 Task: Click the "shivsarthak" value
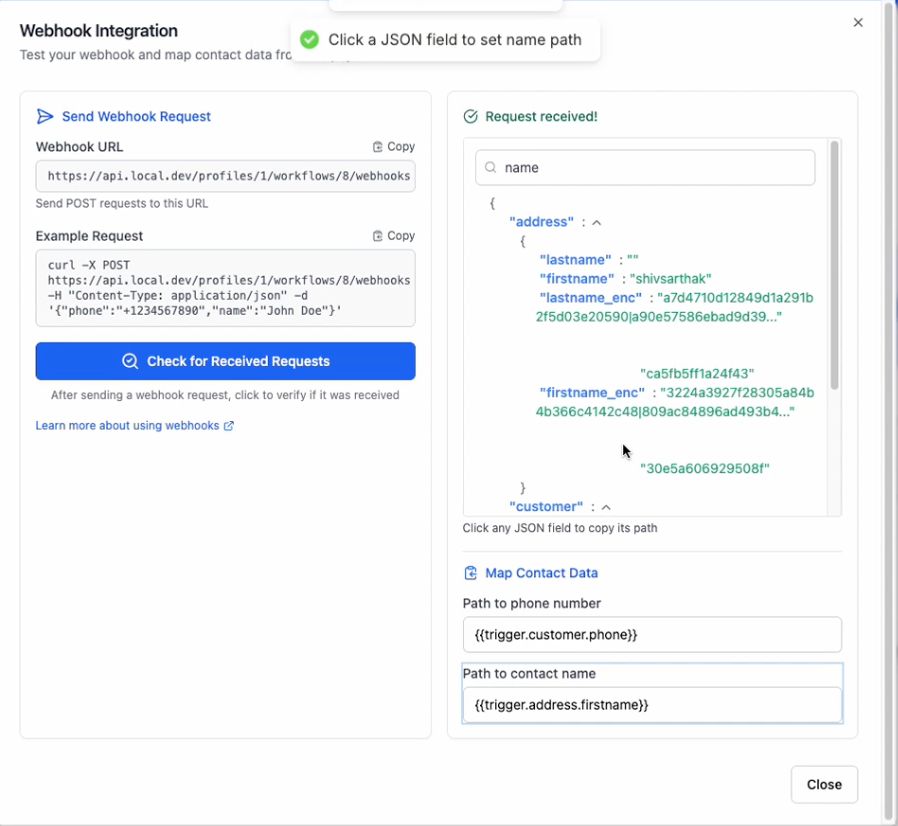[x=671, y=278]
